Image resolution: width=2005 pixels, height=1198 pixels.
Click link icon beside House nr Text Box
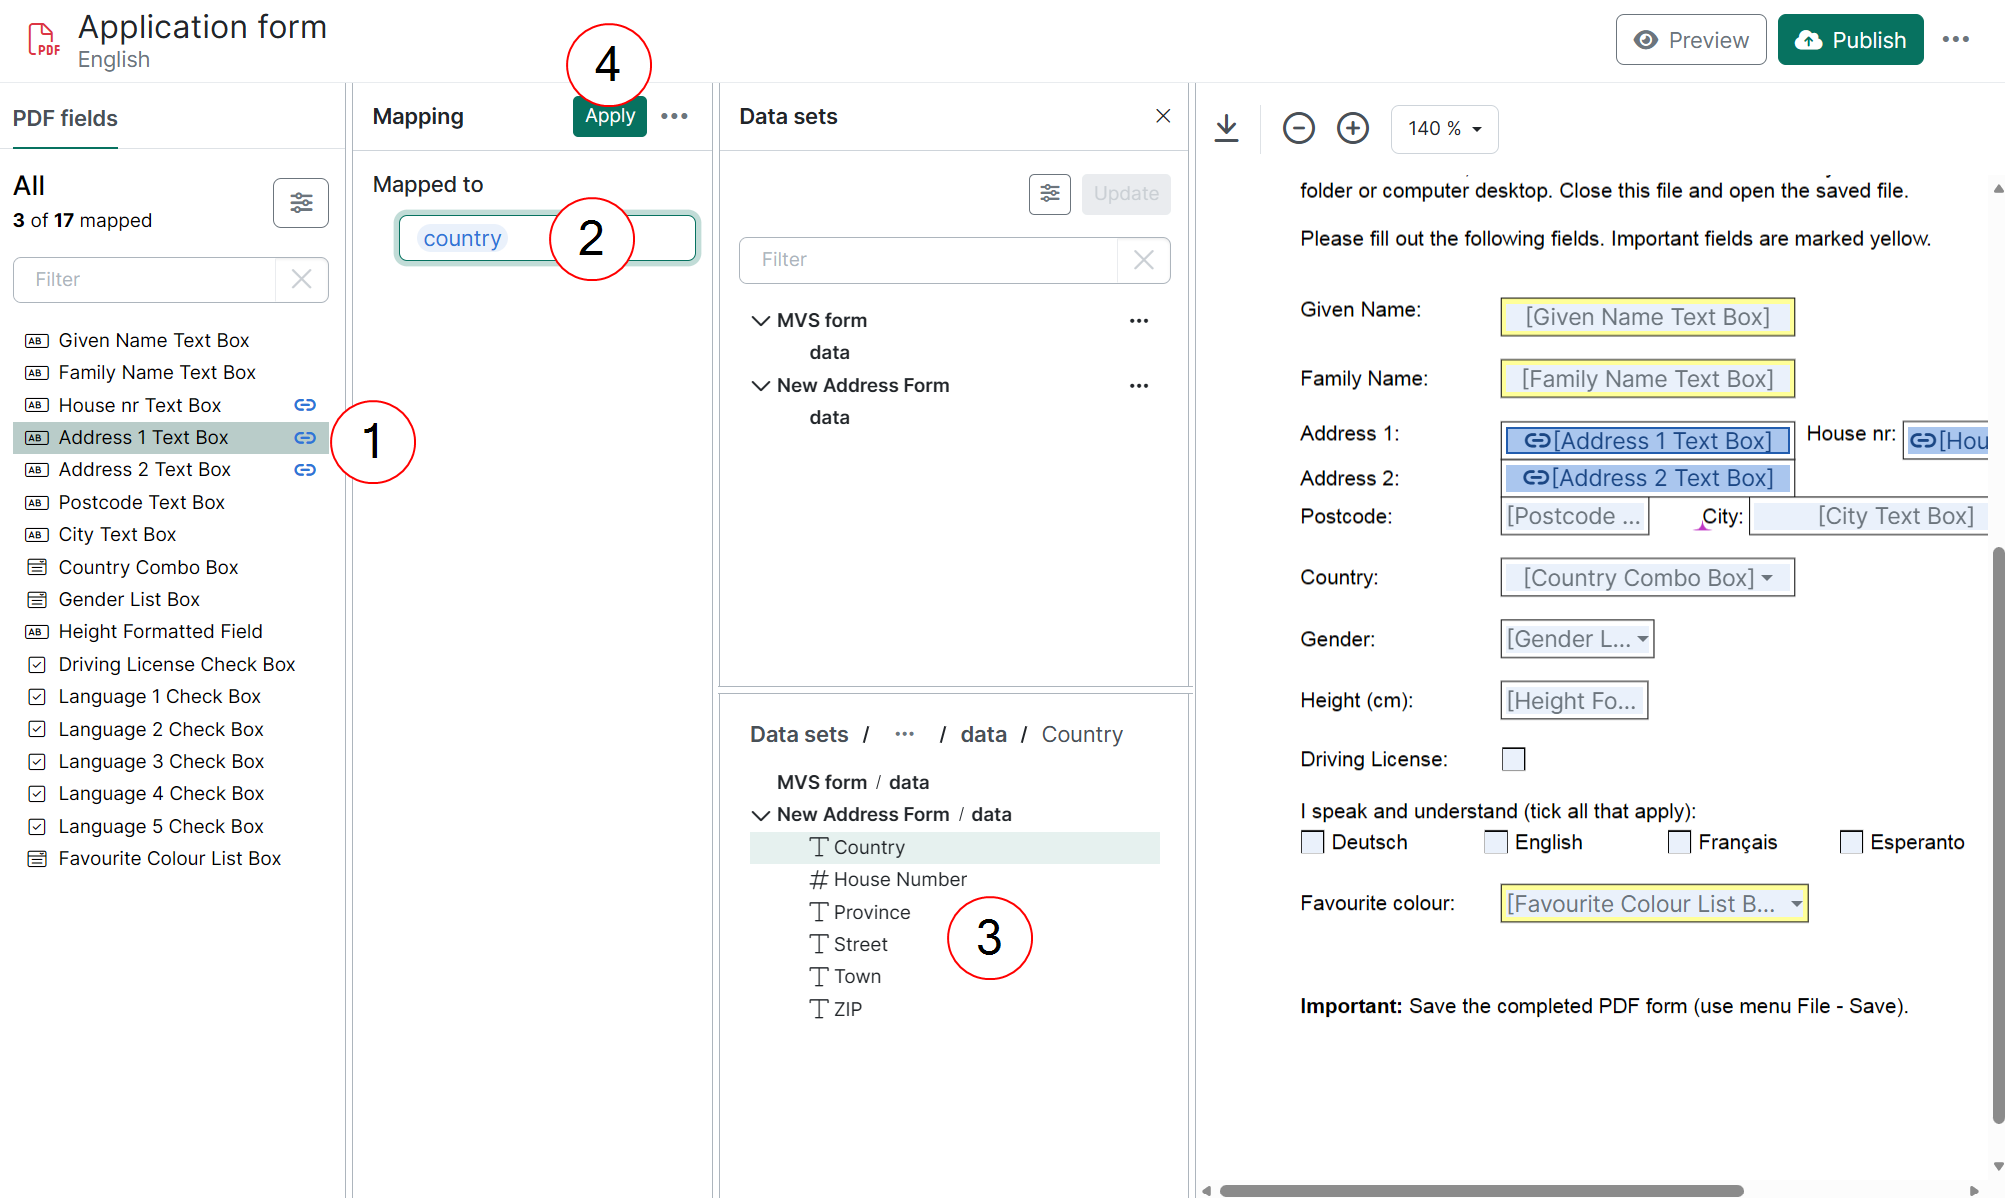305,405
